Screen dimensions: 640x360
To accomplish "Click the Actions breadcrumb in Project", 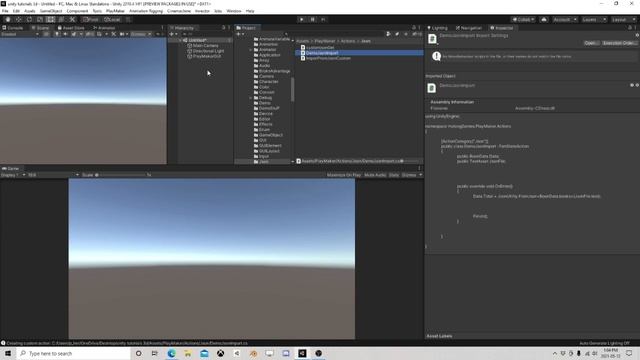I will point(348,41).
